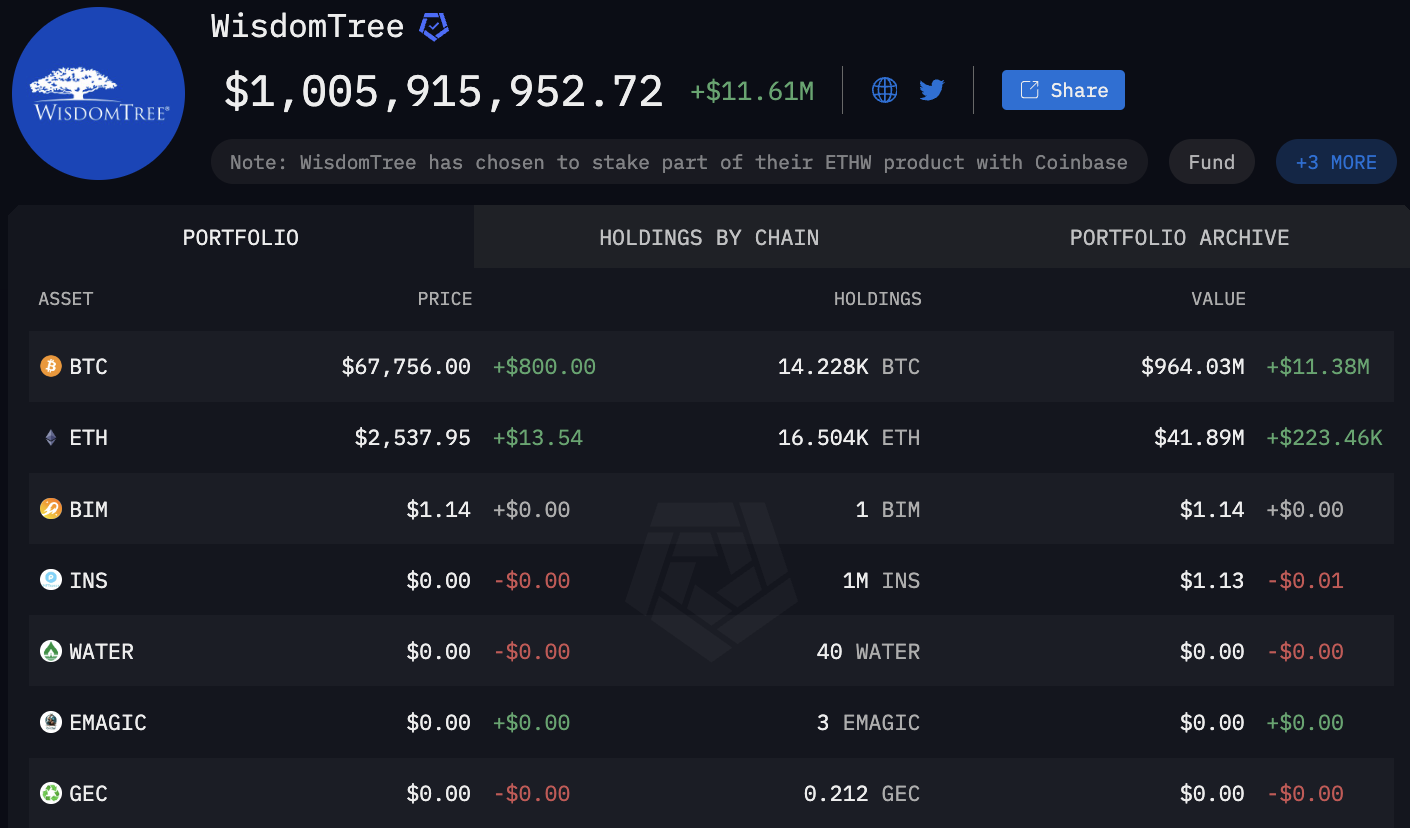This screenshot has height=828, width=1410.
Task: Open the EMAGIC asset link
Action: tap(108, 722)
